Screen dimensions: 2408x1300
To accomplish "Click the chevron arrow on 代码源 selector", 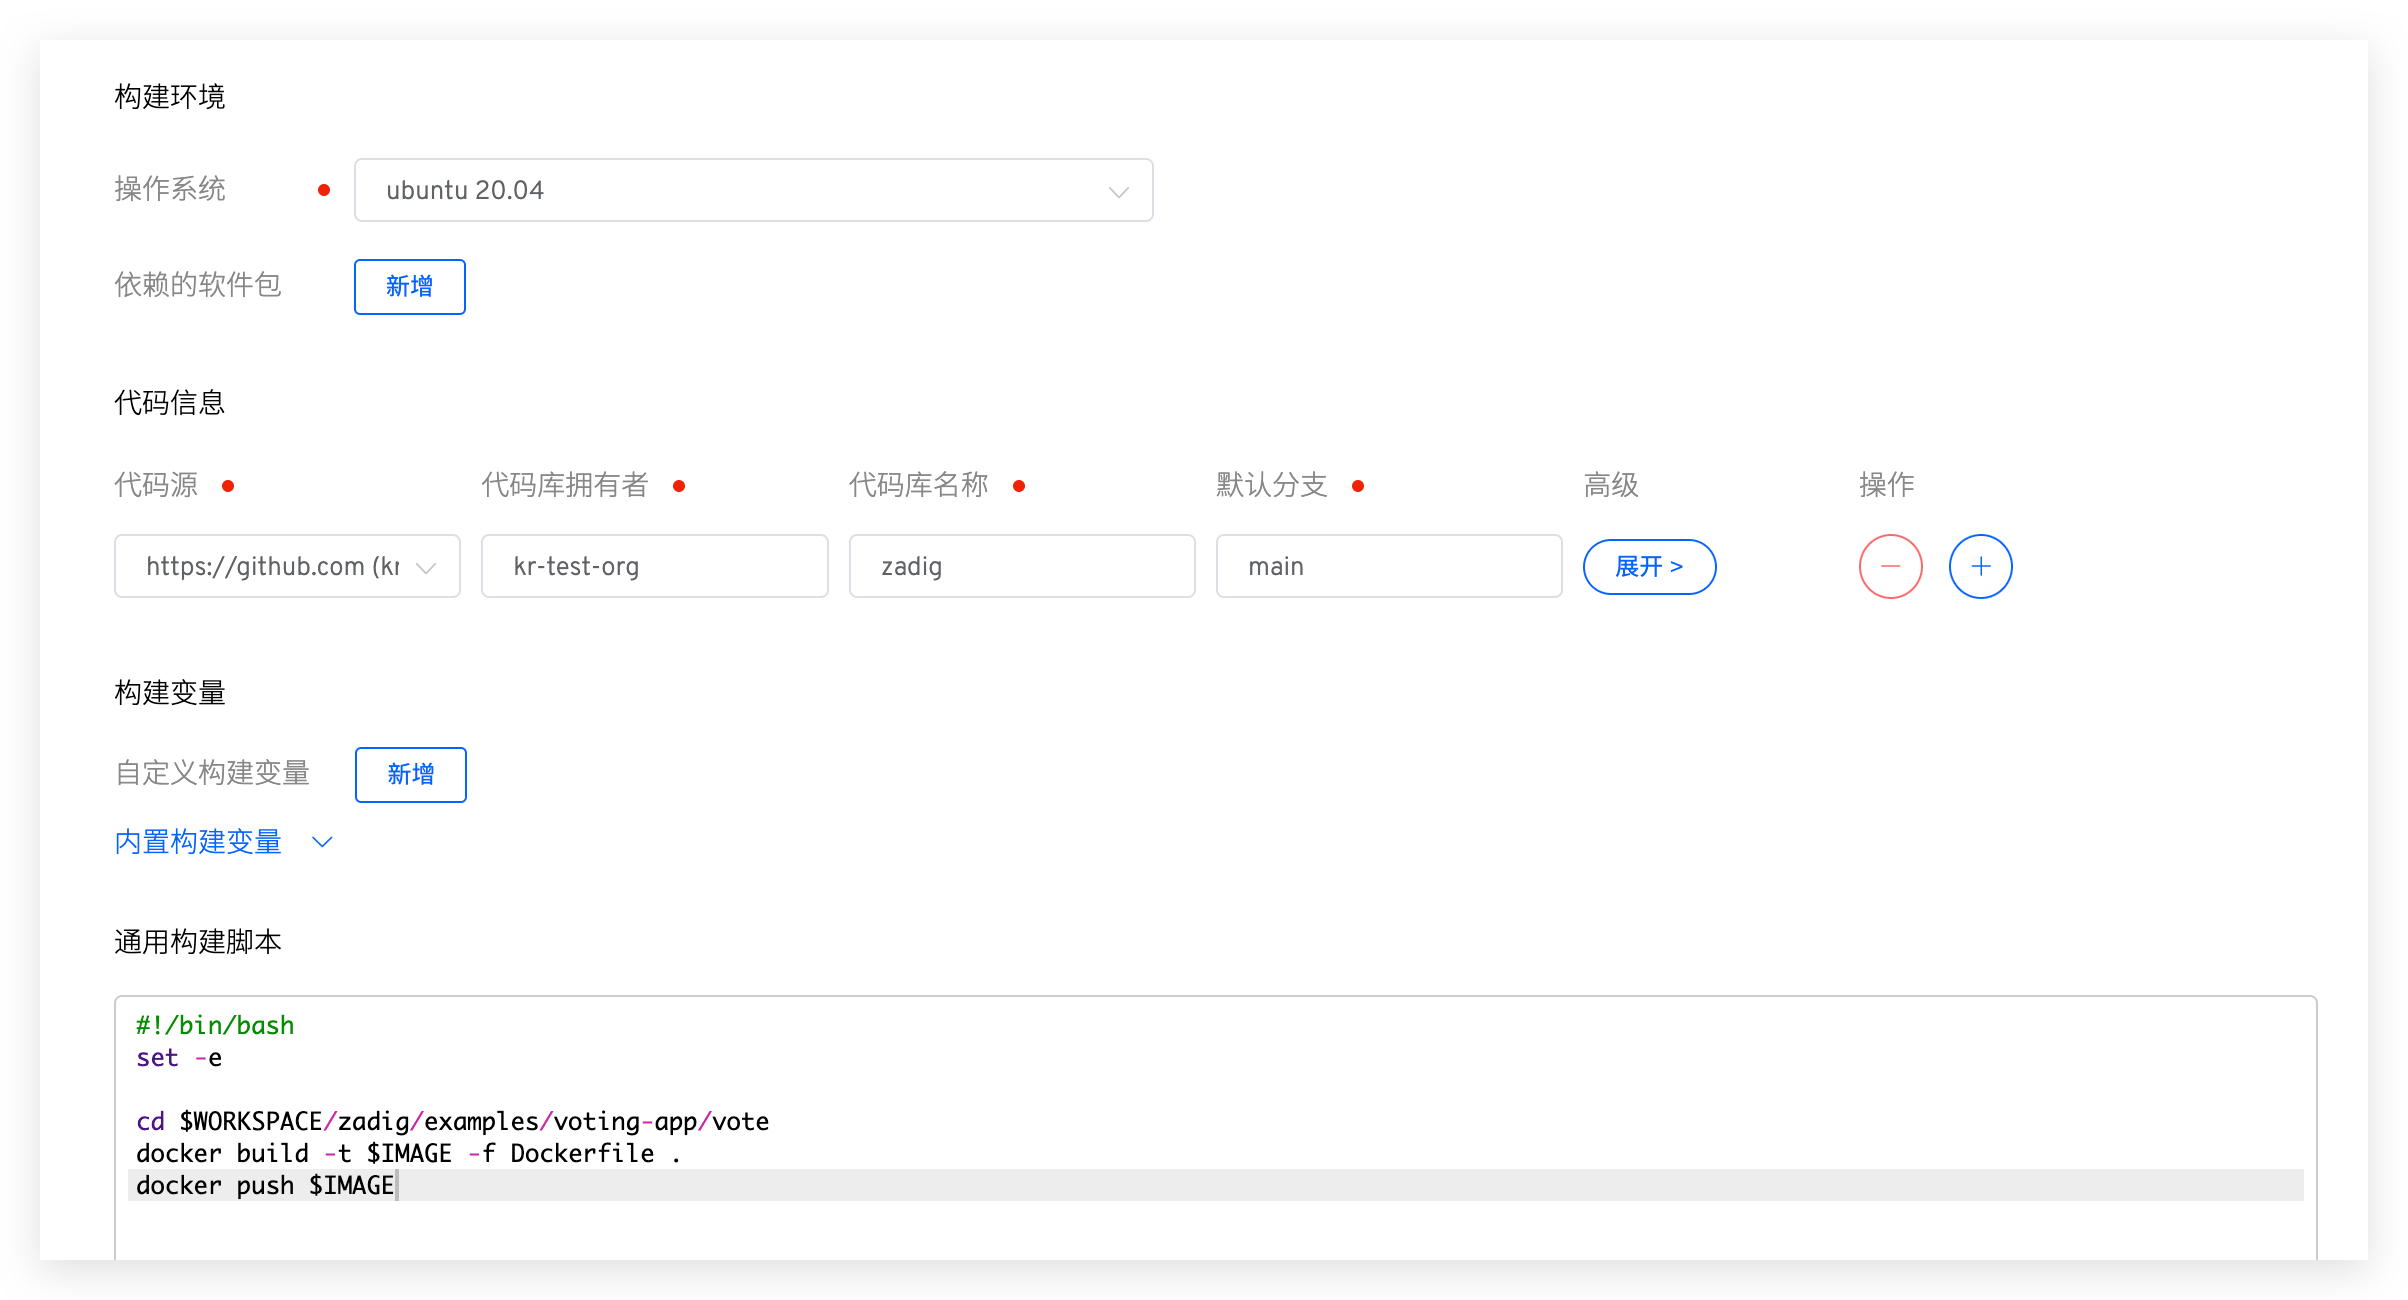I will (428, 566).
